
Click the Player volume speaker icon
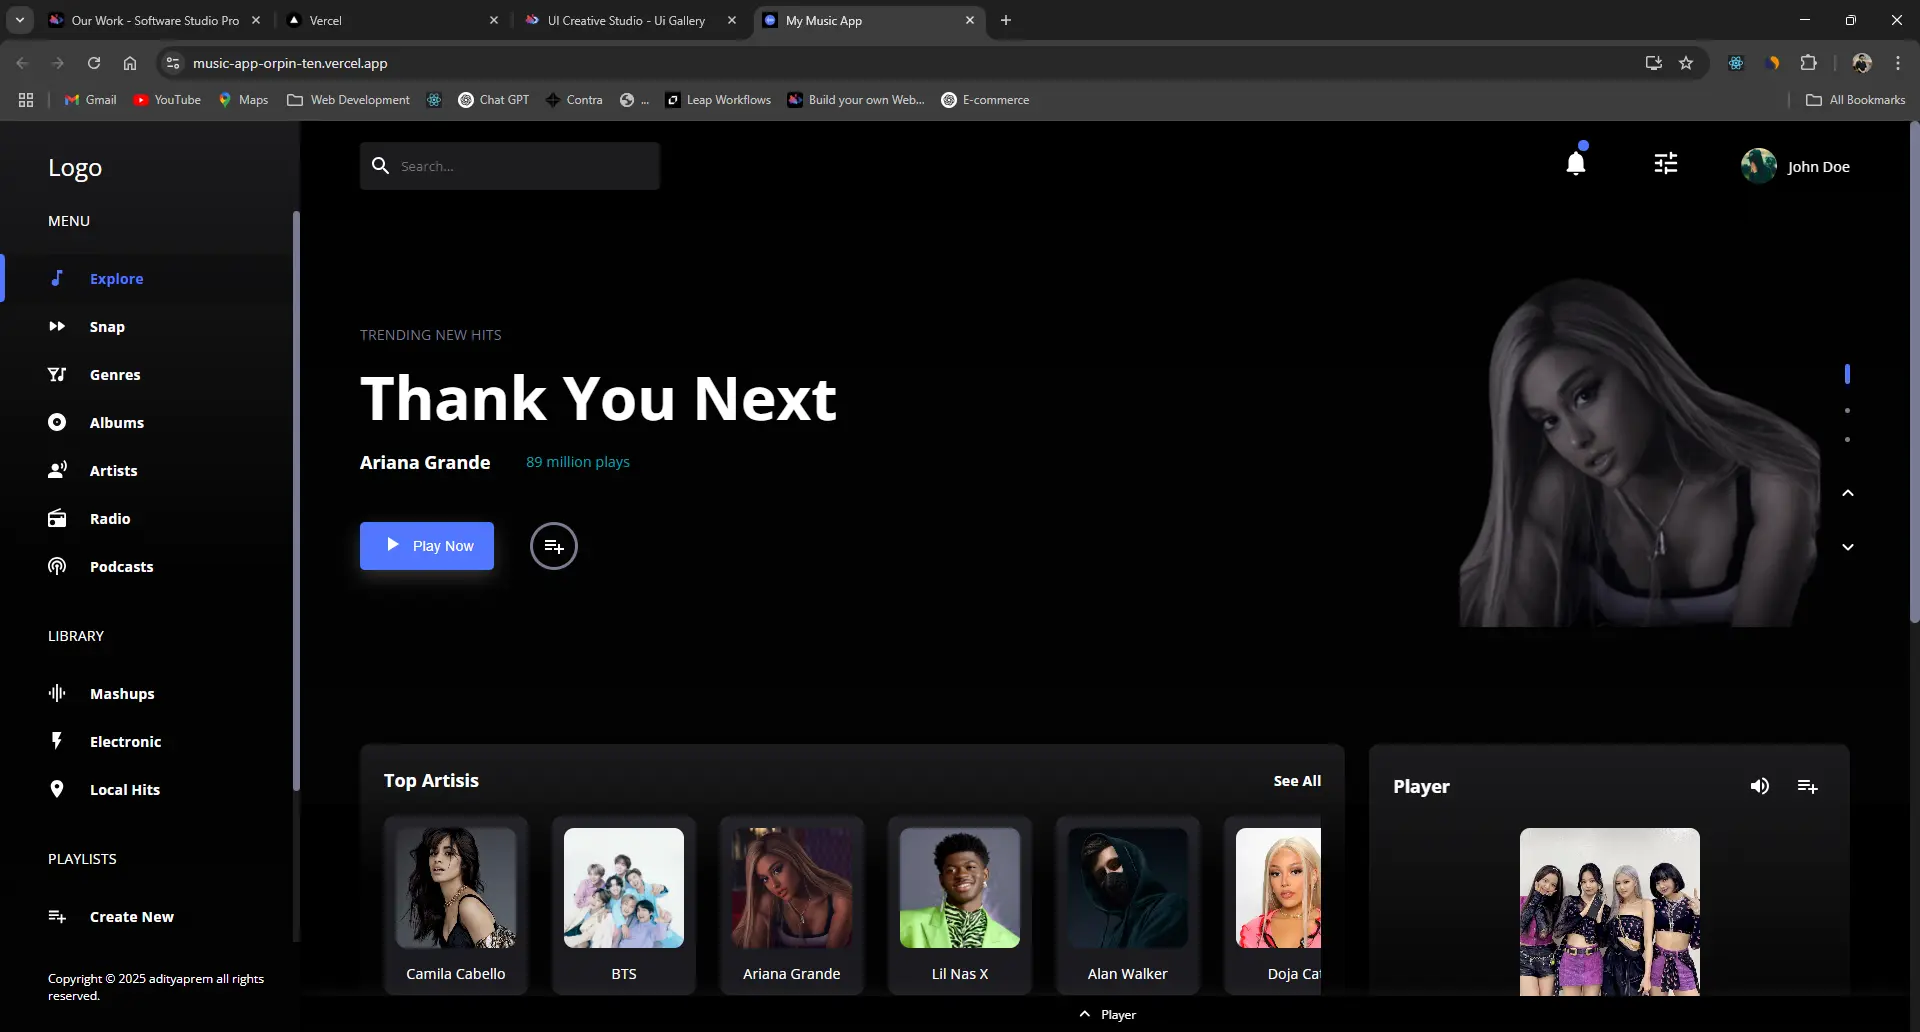pyautogui.click(x=1760, y=786)
